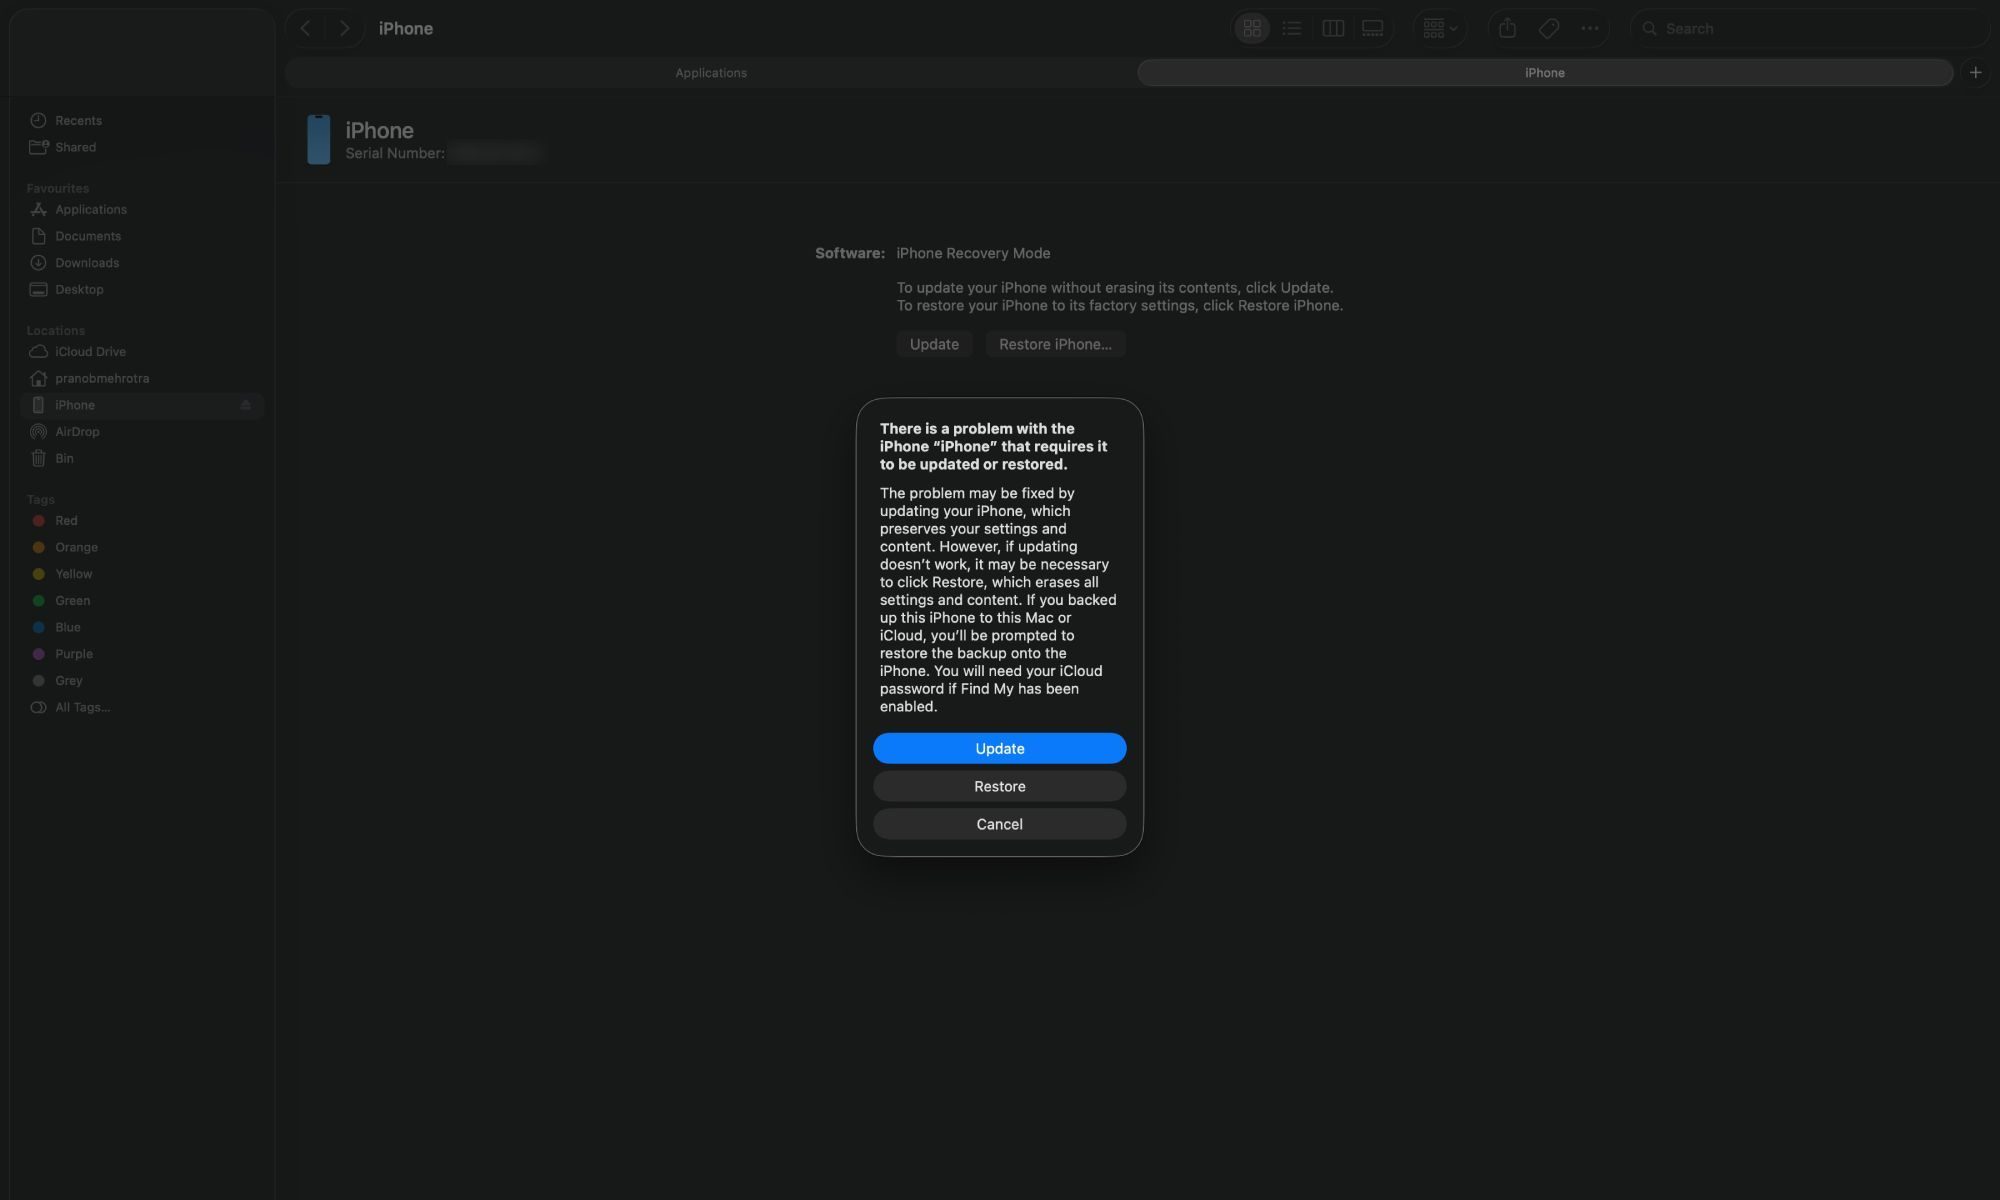
Task: Click the Restore iPhone... button
Action: [1055, 344]
